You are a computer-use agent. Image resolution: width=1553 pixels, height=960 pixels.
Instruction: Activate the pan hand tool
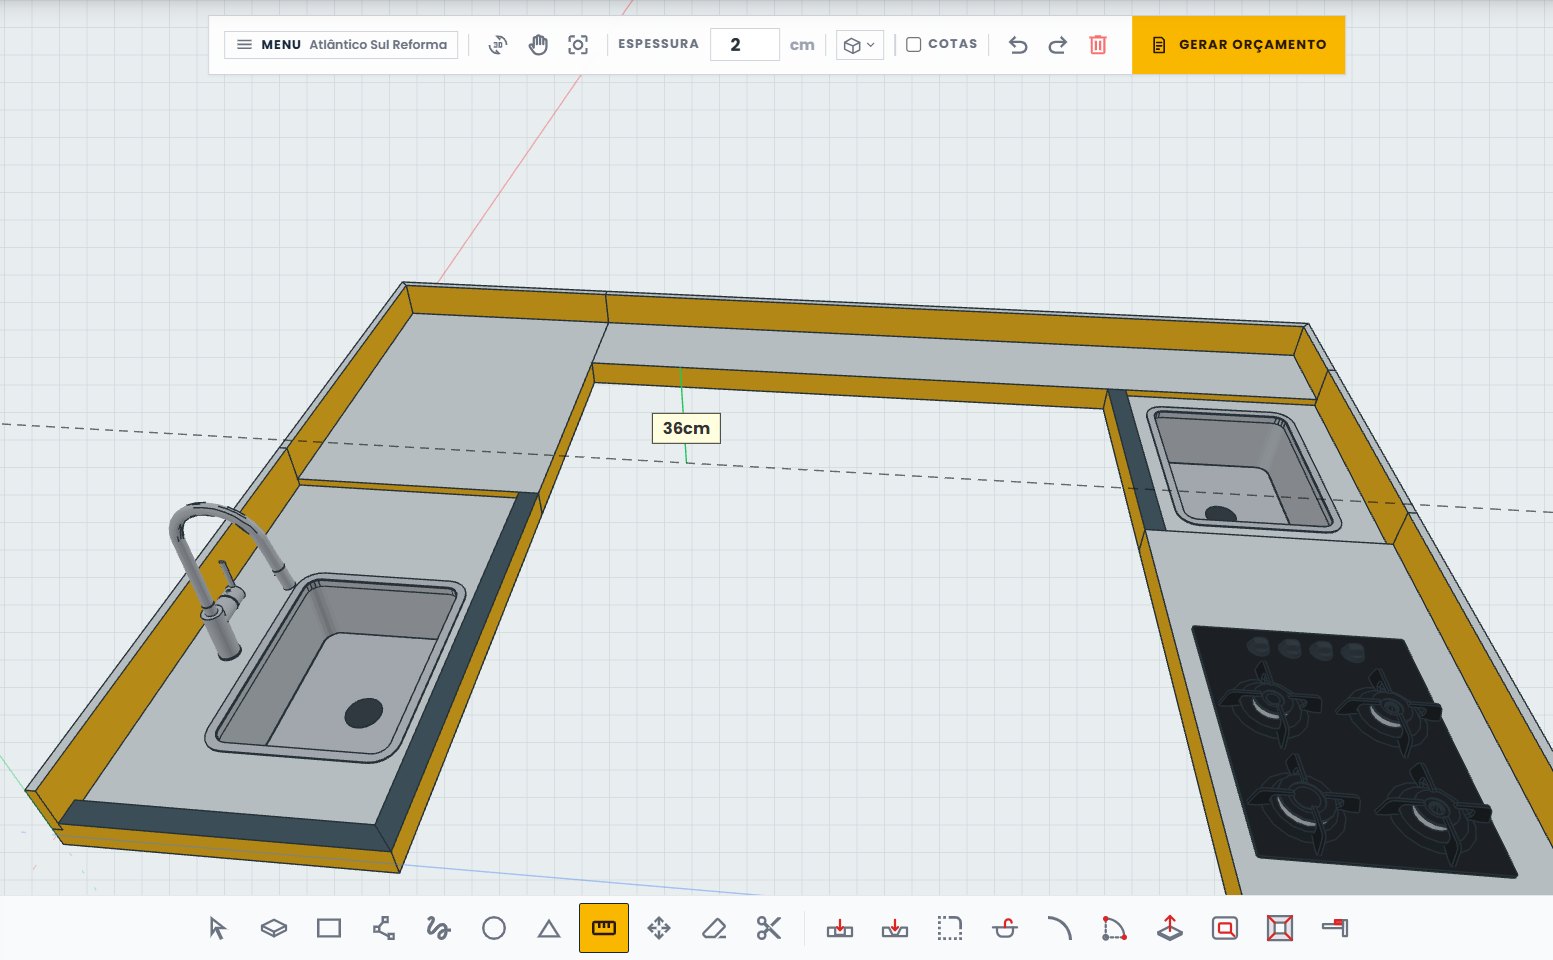click(x=538, y=45)
